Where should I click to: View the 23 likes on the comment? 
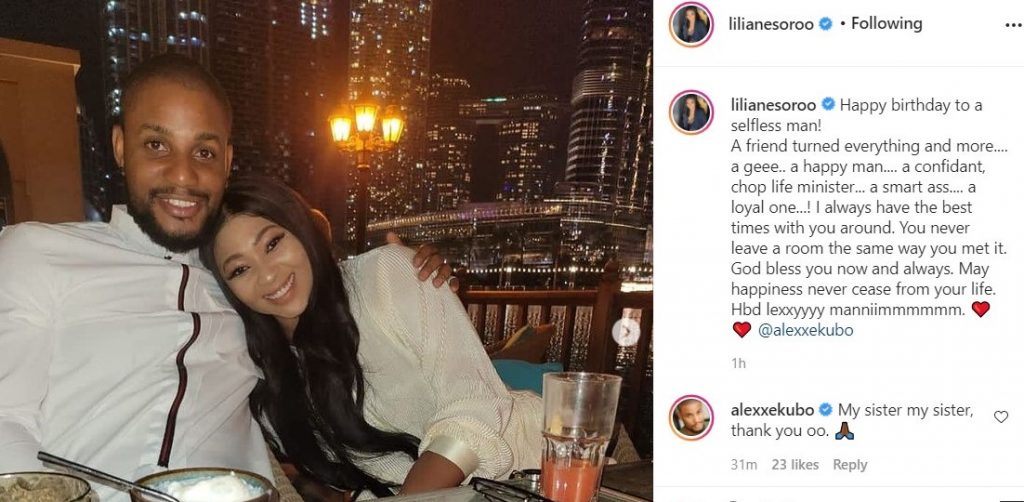795,465
